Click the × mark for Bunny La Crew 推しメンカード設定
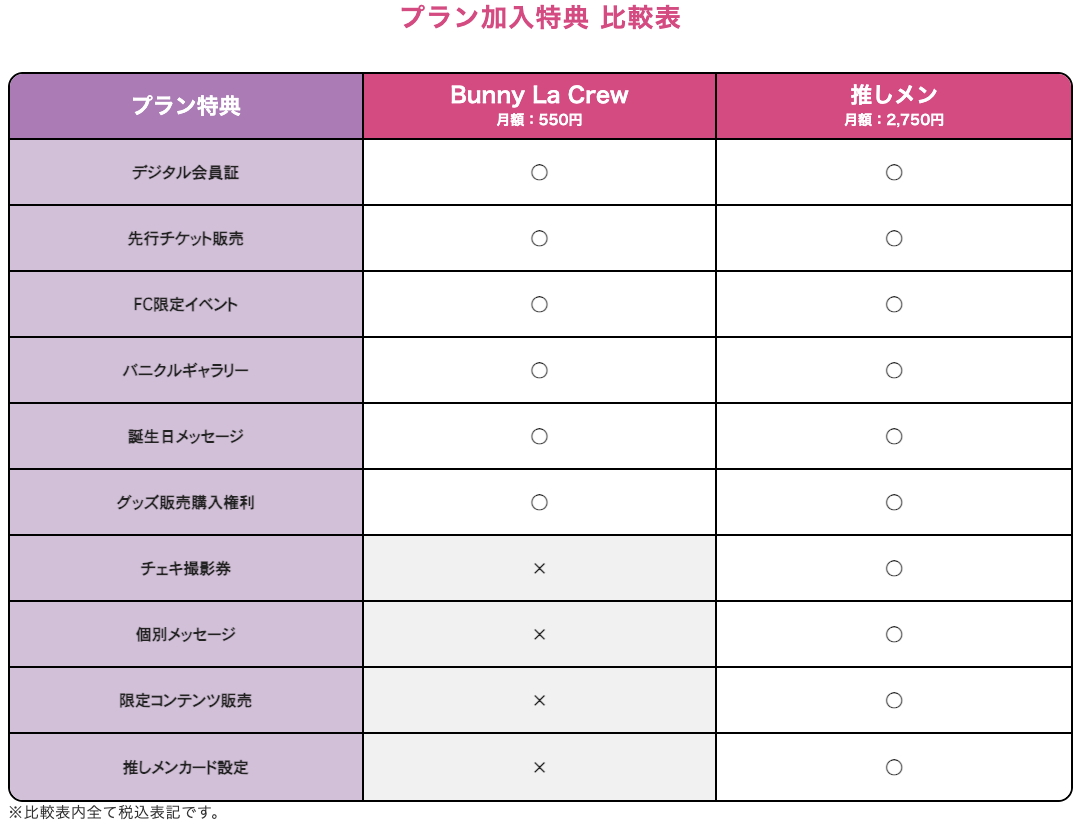 coord(539,767)
